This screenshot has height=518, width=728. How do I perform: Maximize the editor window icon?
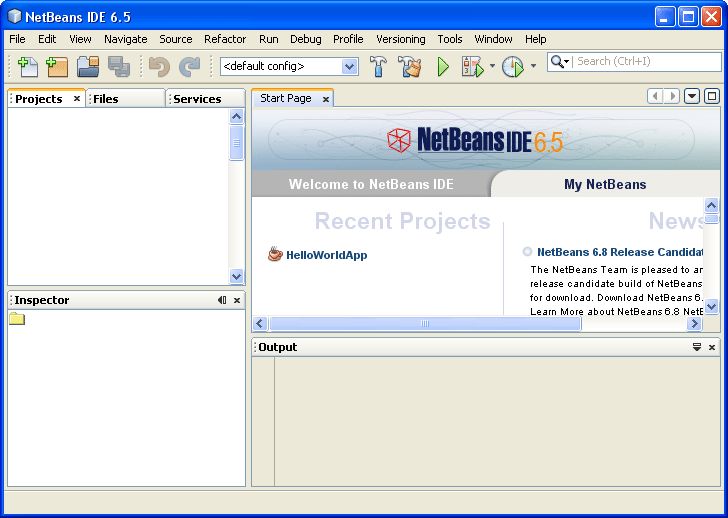click(x=712, y=96)
